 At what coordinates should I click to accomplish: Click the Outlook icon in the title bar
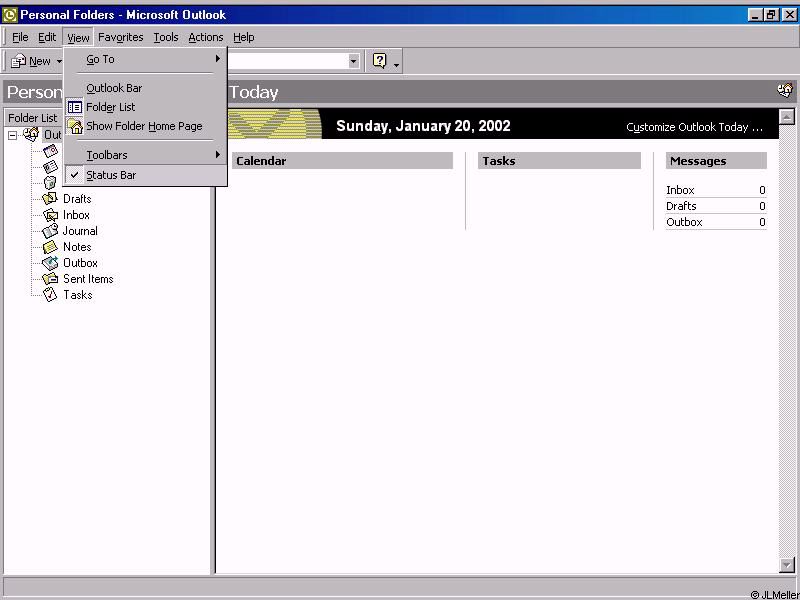click(x=10, y=15)
